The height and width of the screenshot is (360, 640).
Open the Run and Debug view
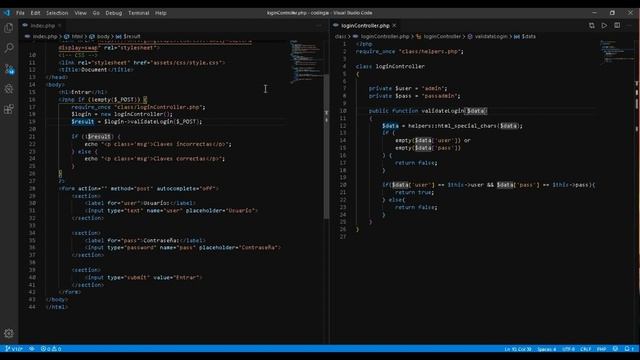9,89
